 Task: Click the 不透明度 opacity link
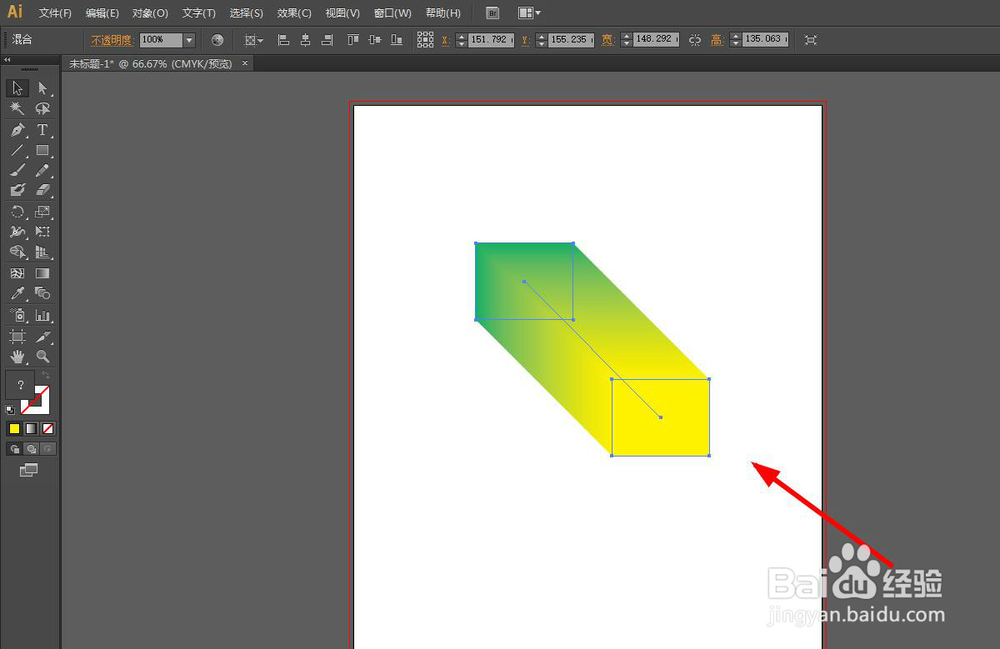point(111,40)
